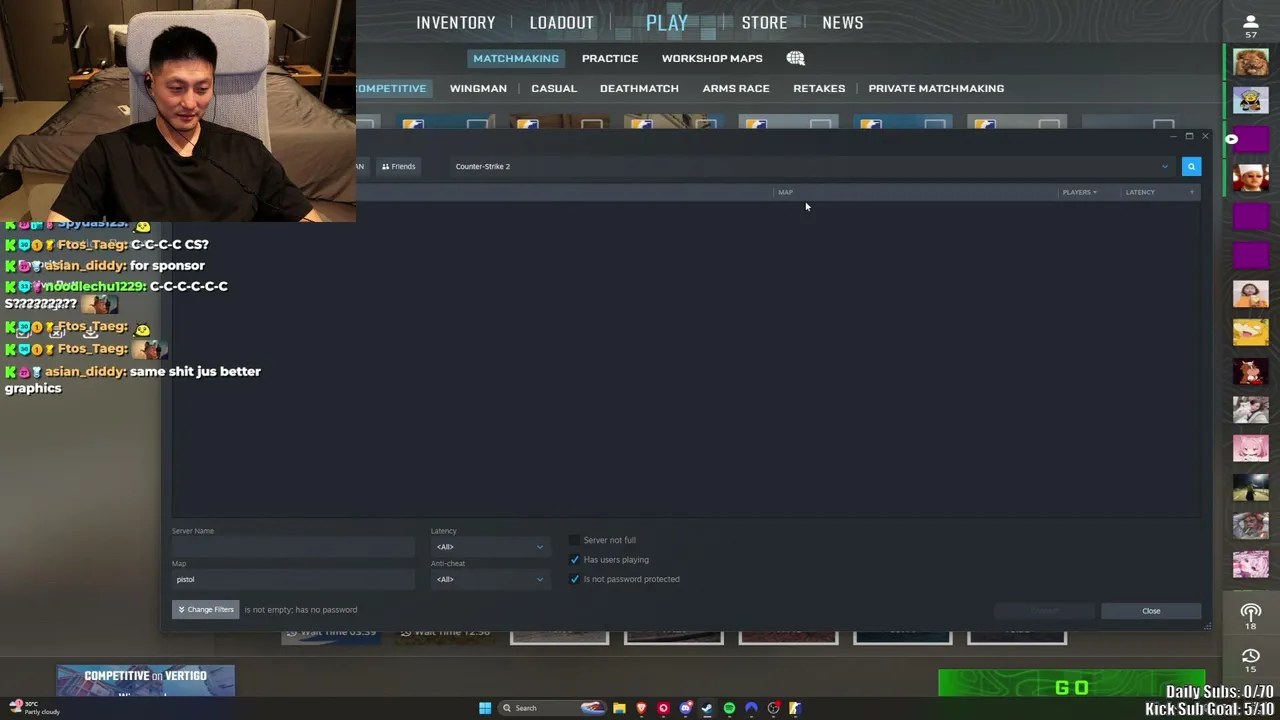Switch to the Friends tab in server browser
This screenshot has width=1280, height=720.
click(x=399, y=166)
